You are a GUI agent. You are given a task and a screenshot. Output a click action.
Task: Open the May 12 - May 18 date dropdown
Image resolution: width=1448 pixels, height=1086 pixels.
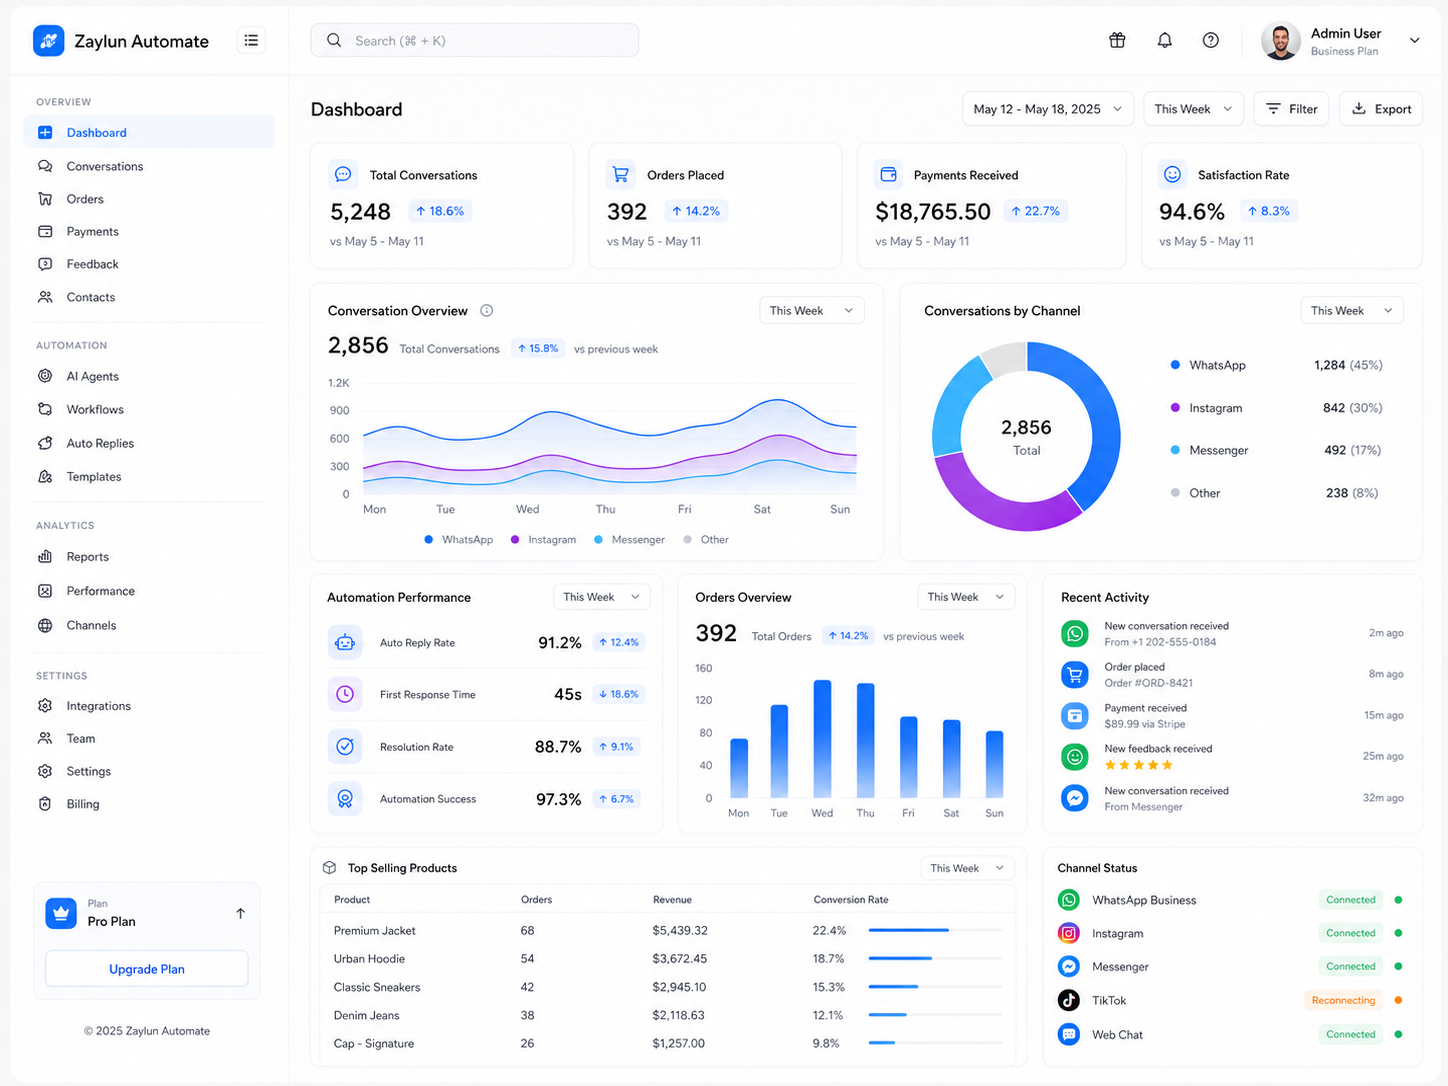point(1047,109)
